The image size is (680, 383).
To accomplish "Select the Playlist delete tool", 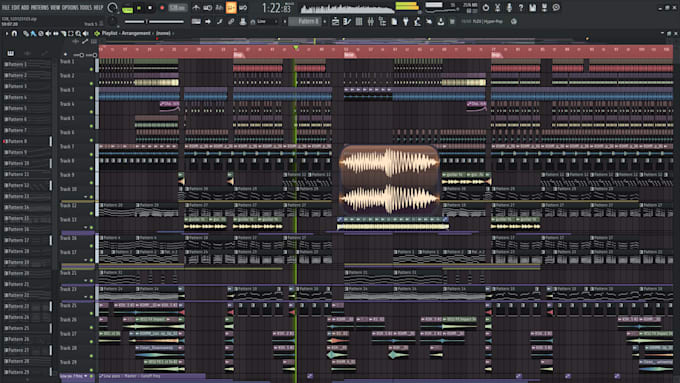I will [41, 33].
